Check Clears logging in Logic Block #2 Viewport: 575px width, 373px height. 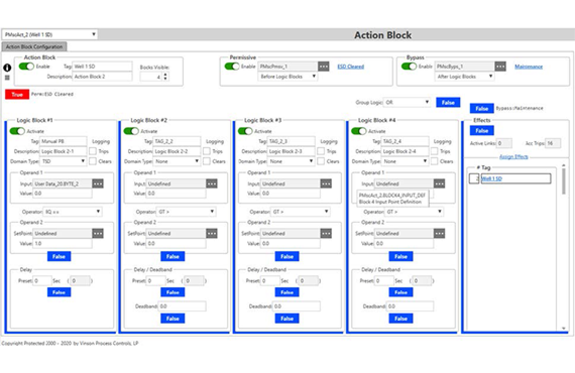[x=207, y=161]
